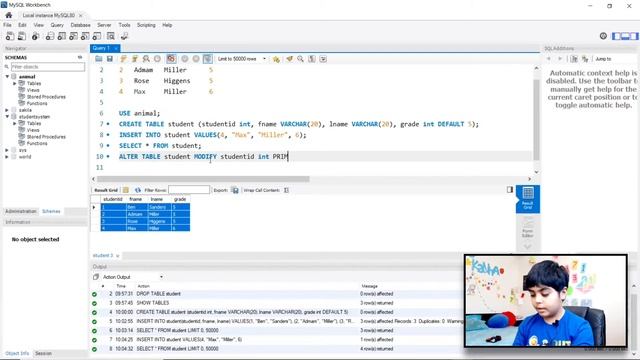
Task: Switch to the Administration tab
Action: tap(21, 211)
